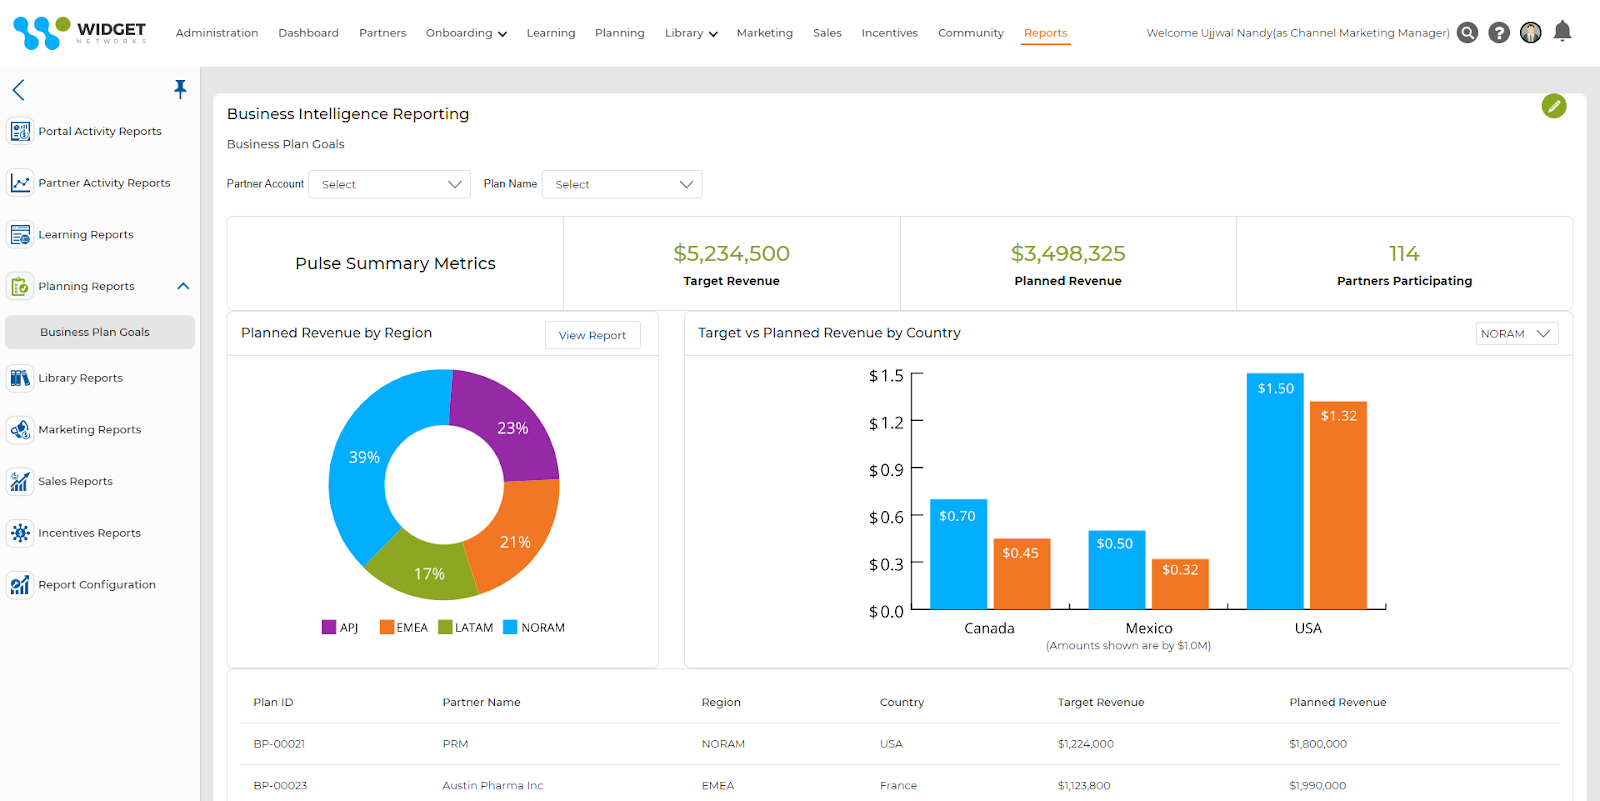Screen dimensions: 1600x801
Task: Sort by Target Revenue column header
Action: coord(1101,702)
